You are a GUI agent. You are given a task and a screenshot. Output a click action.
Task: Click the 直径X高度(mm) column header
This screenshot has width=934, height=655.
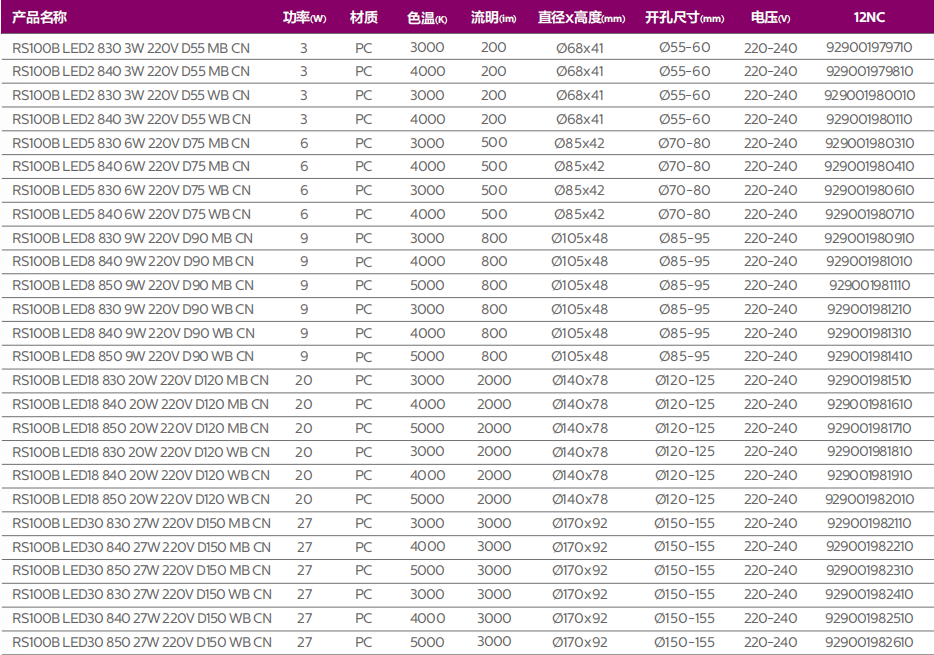(x=581, y=18)
